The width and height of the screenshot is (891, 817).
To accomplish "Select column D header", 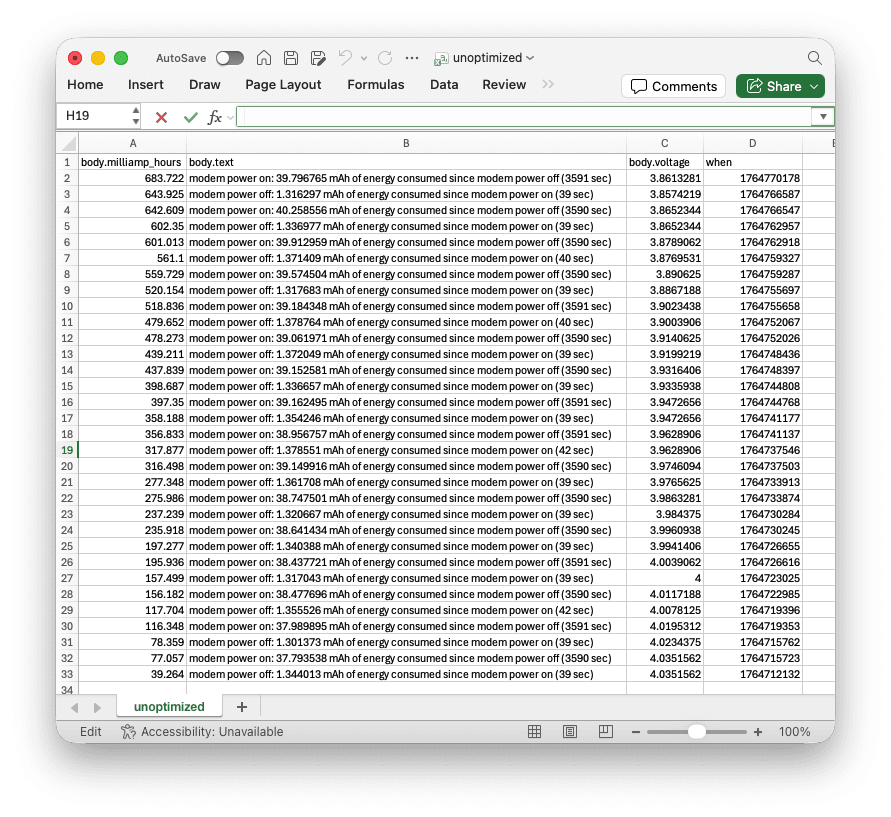I will click(753, 143).
